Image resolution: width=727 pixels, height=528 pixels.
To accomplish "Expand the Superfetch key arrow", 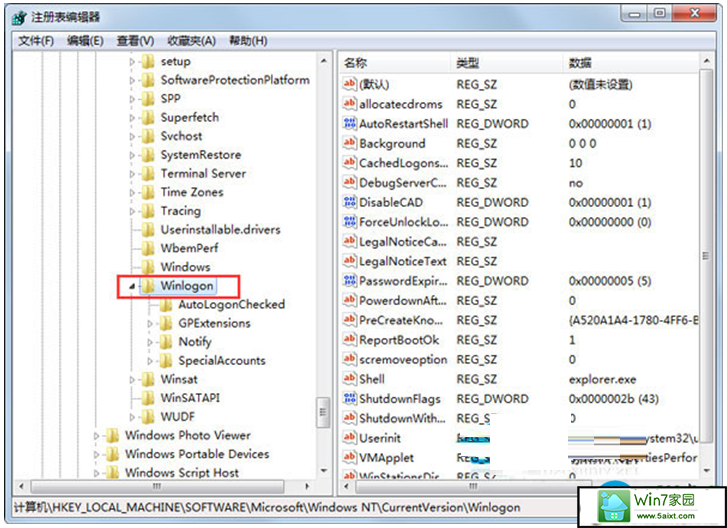I will point(132,118).
